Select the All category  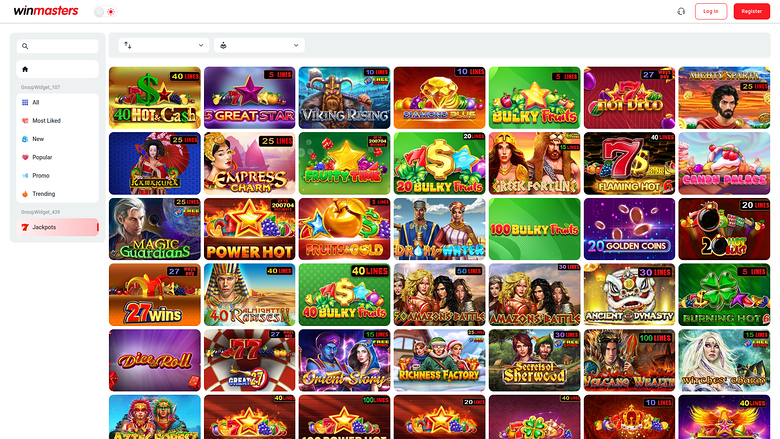tap(57, 102)
